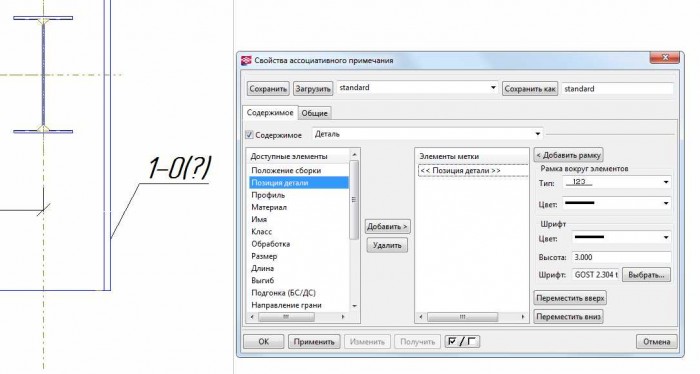Click the Применить button
This screenshot has width=700, height=374.
click(x=314, y=342)
